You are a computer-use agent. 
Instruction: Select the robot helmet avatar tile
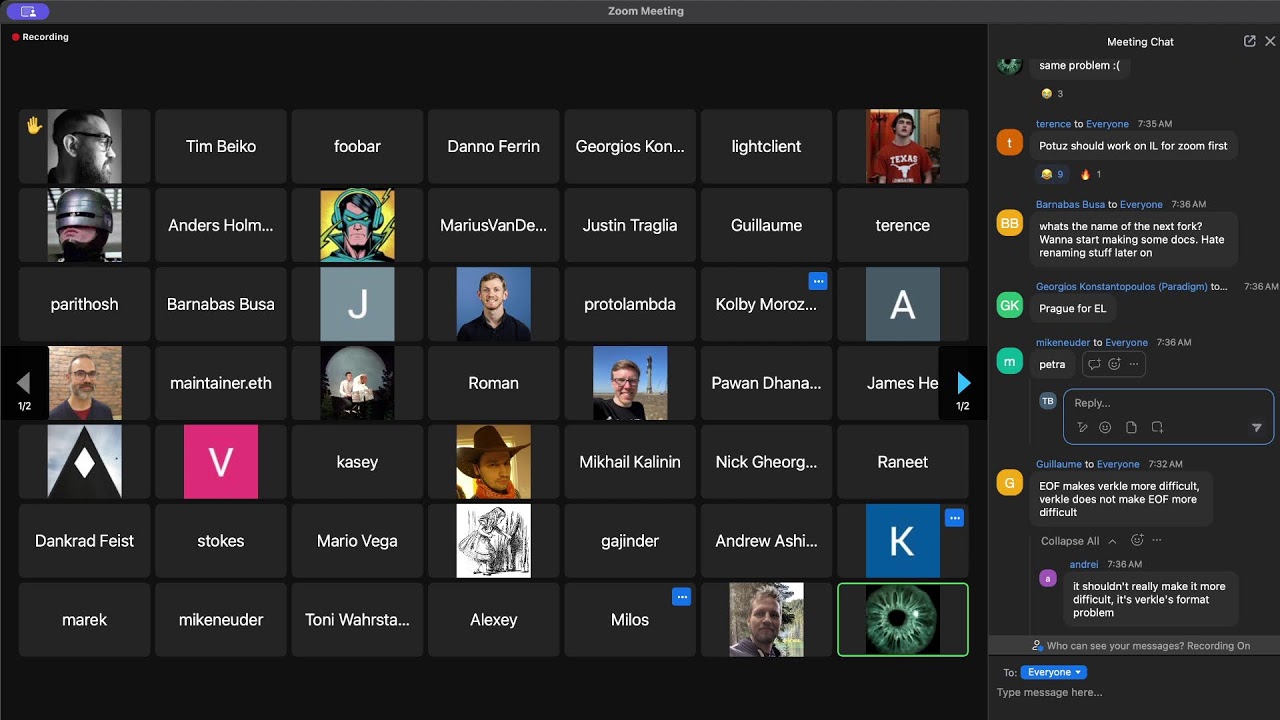(x=85, y=225)
